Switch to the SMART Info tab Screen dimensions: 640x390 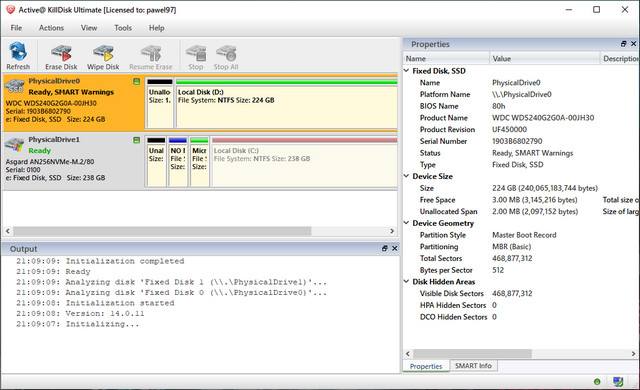click(473, 366)
